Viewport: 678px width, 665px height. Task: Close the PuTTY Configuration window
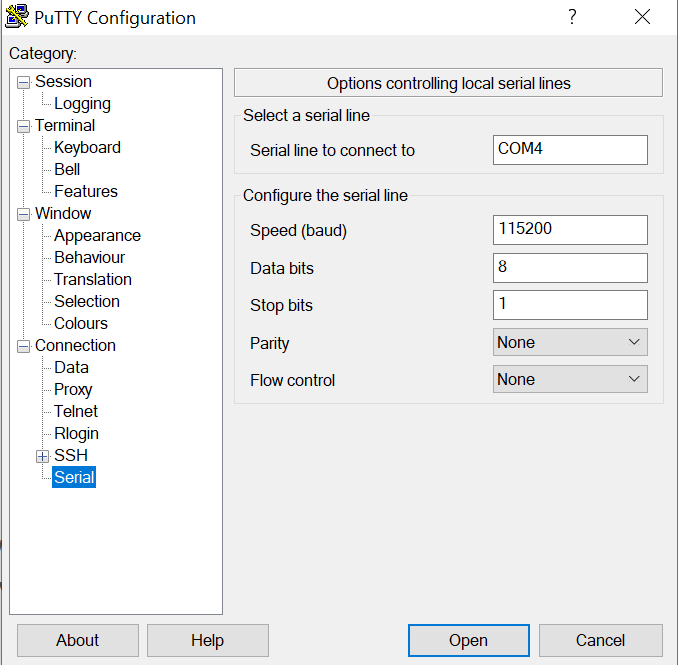pyautogui.click(x=642, y=17)
